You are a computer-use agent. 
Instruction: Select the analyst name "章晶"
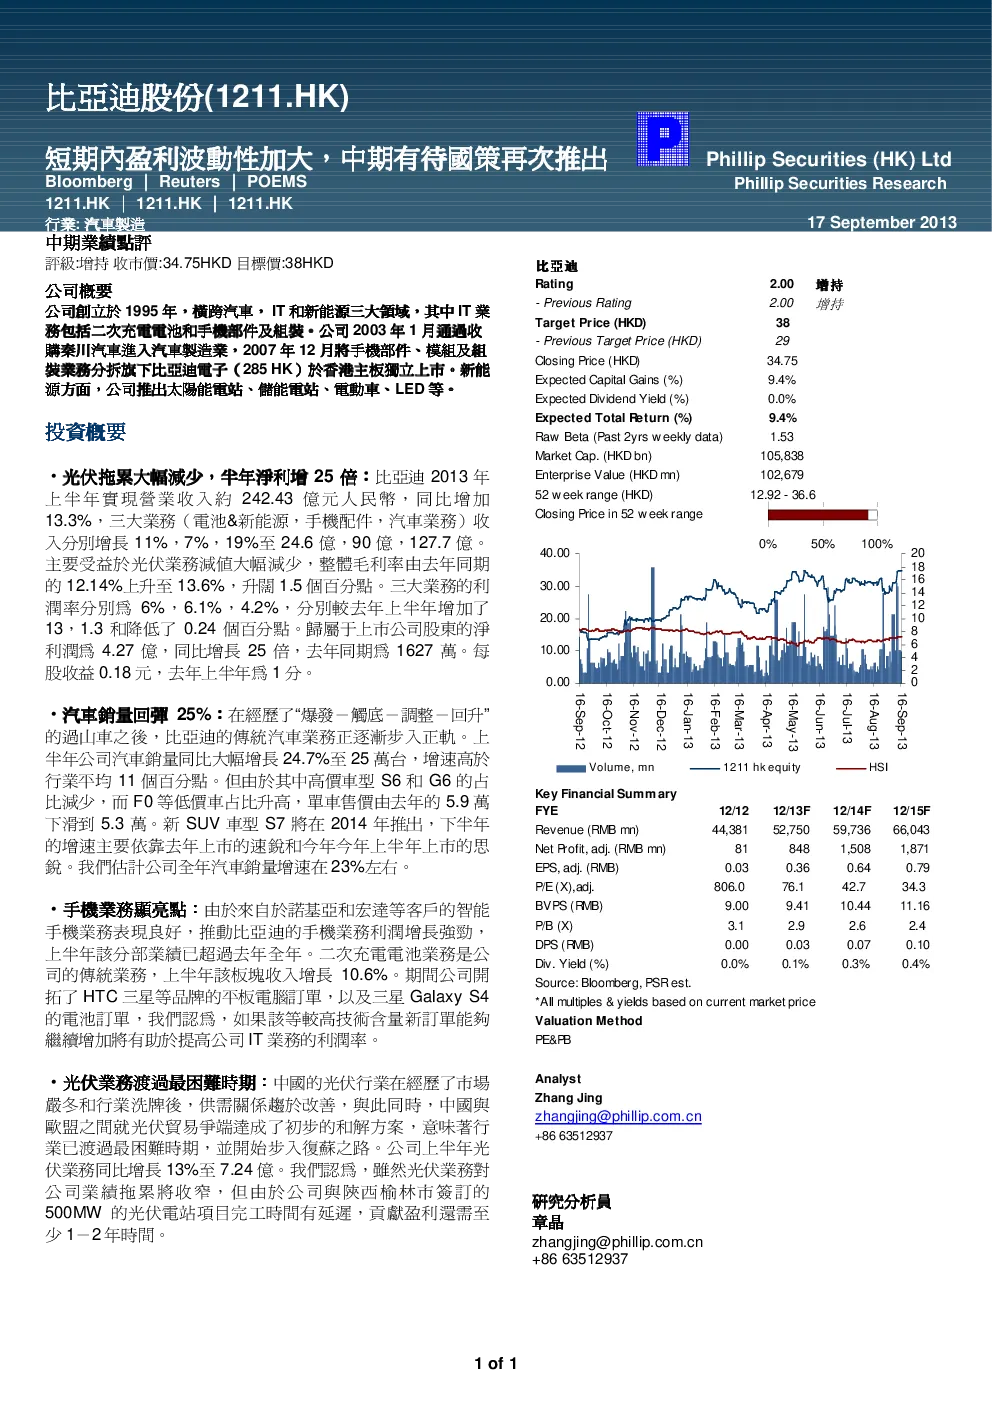548,1223
